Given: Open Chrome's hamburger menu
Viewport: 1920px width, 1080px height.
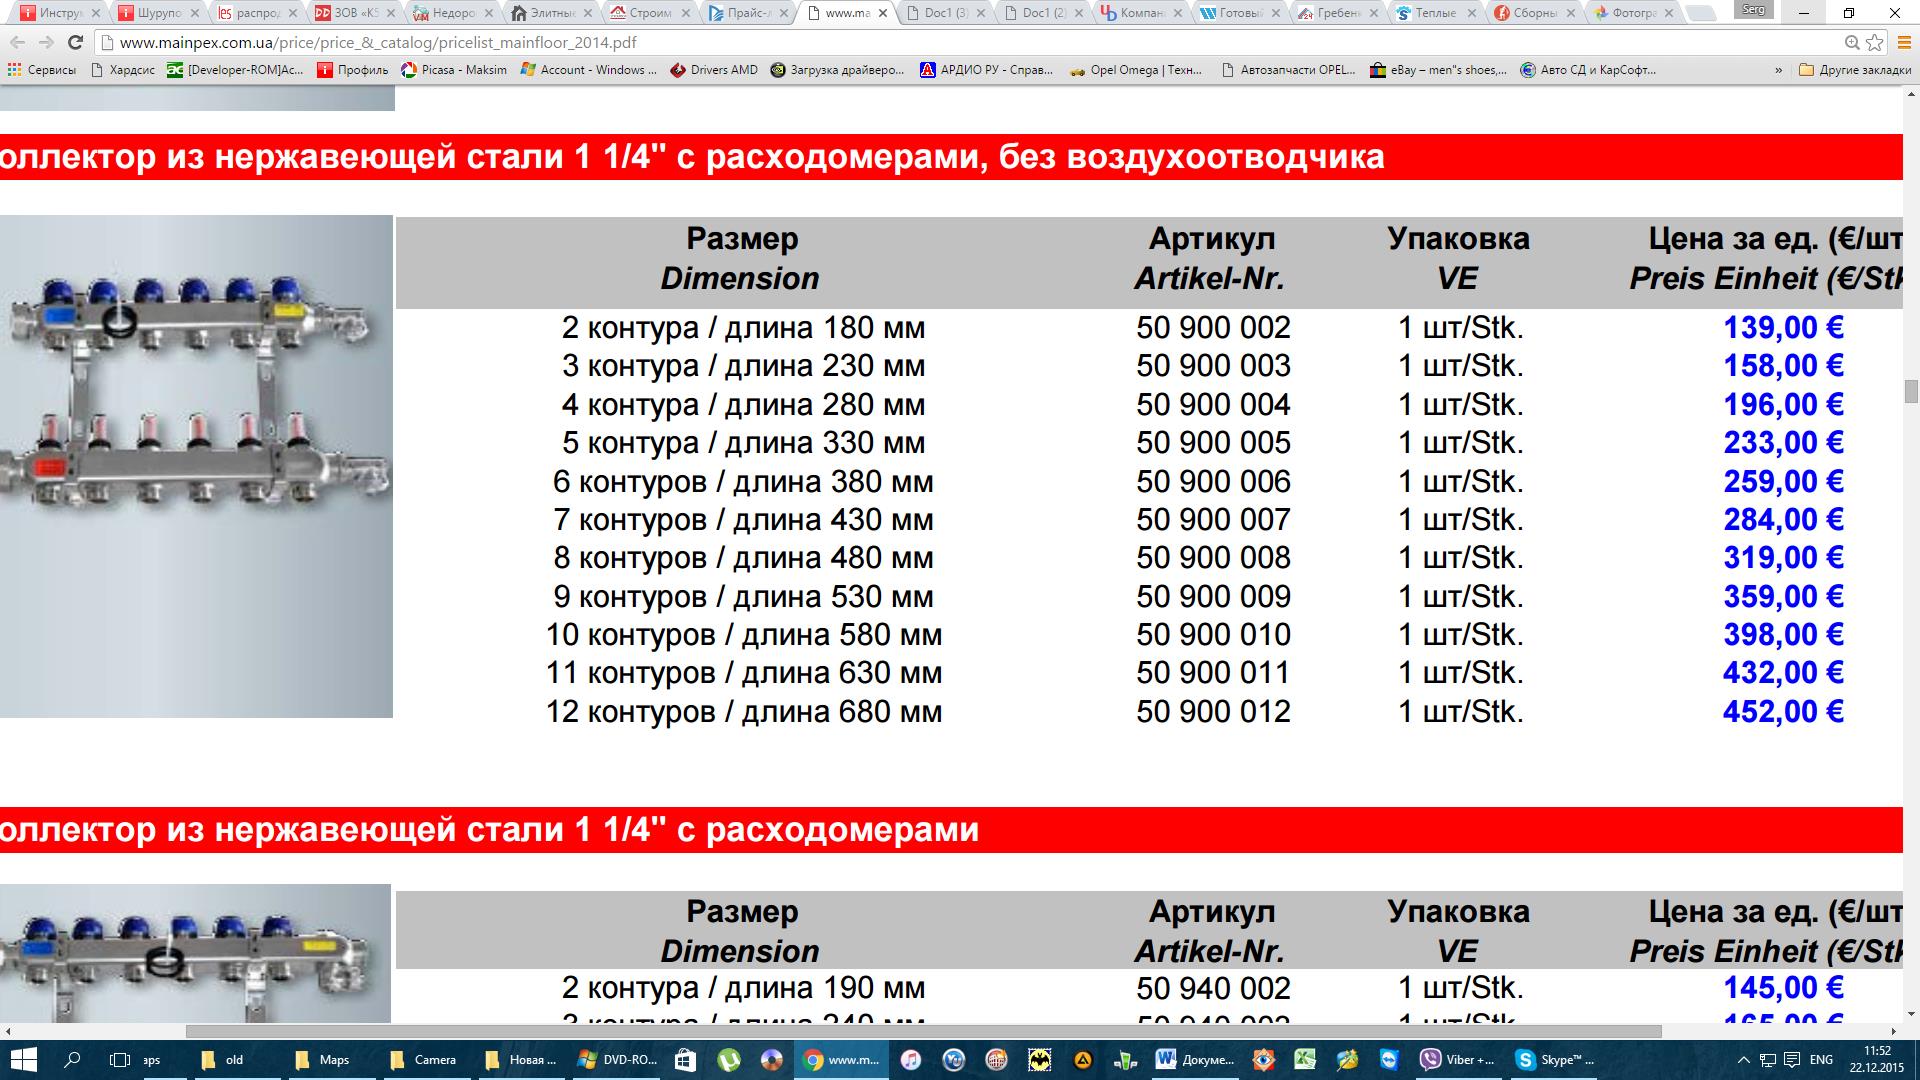Looking at the screenshot, I should click(1903, 43).
